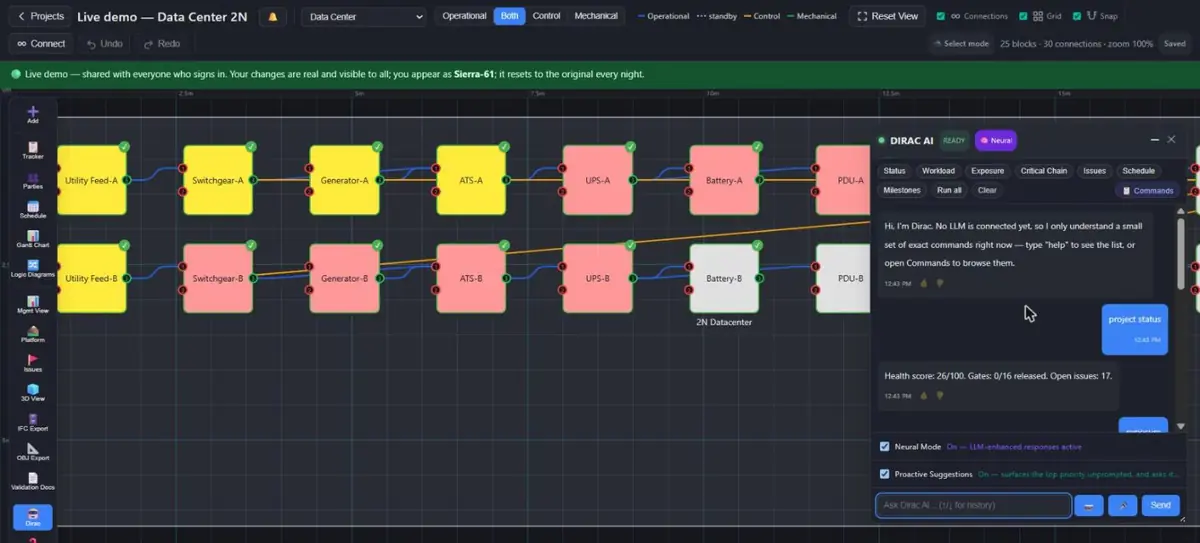
Task: Click the green check on Utility Feed-A block
Action: [x=124, y=147]
